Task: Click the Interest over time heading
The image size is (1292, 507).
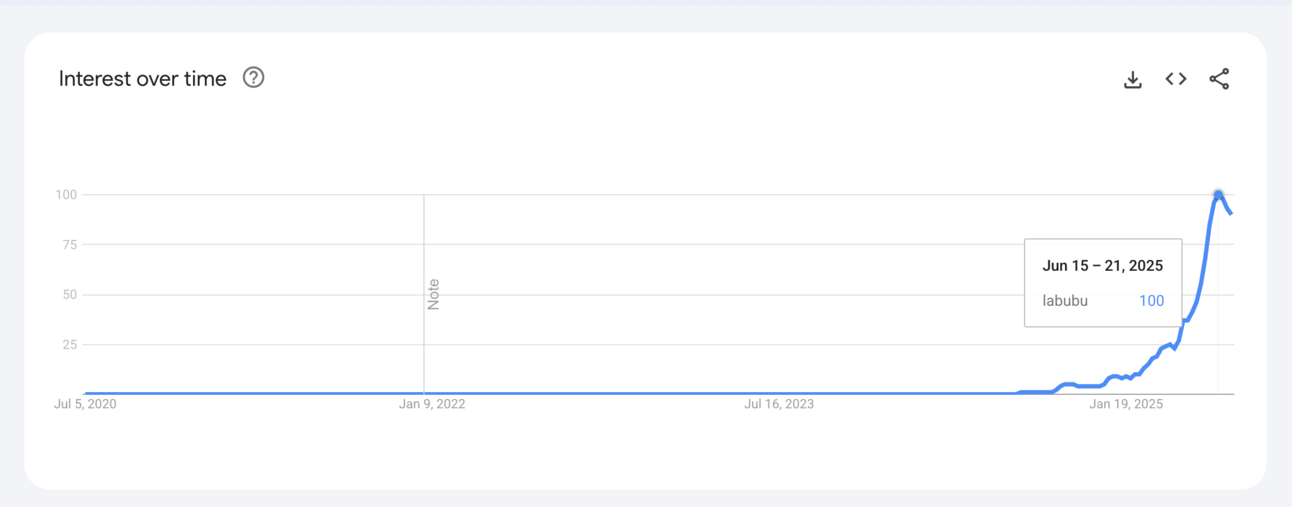Action: 143,79
